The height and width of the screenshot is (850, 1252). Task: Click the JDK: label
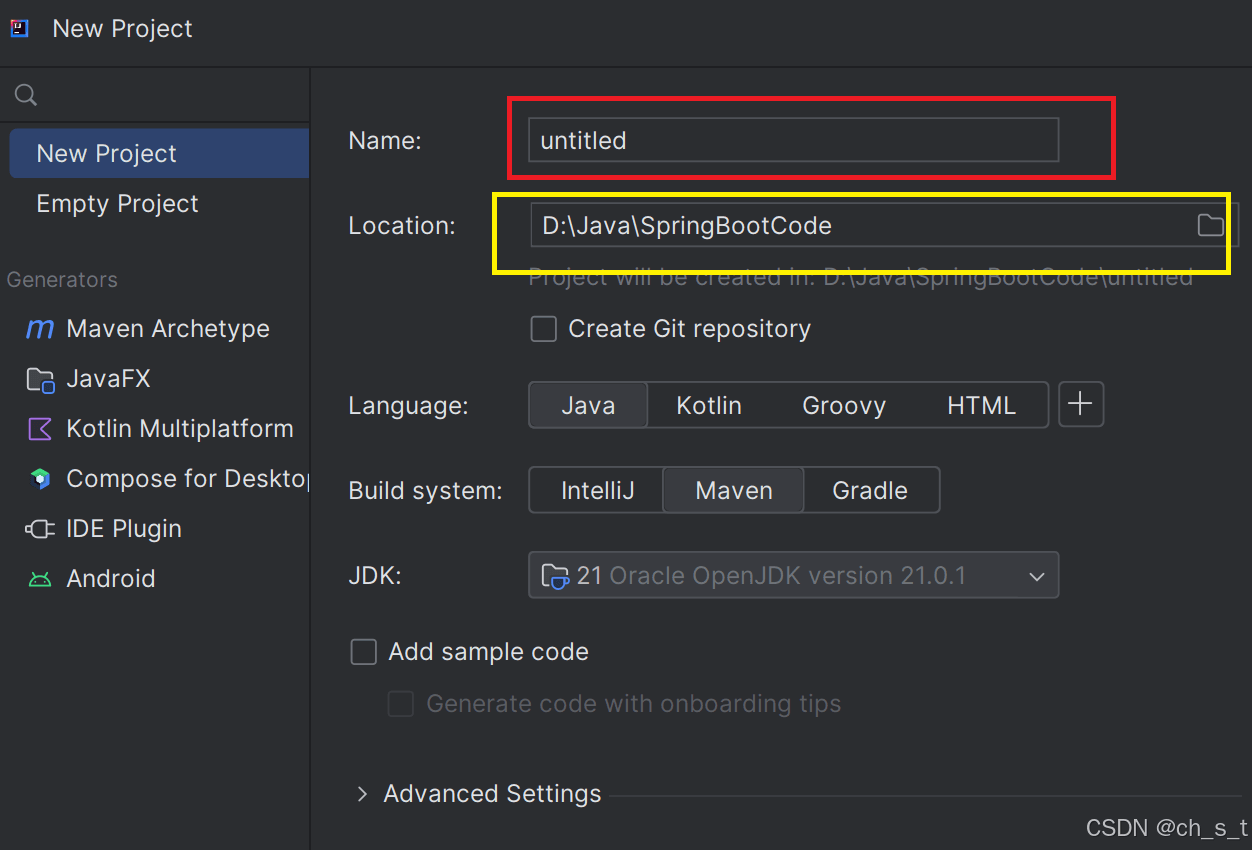pos(374,576)
